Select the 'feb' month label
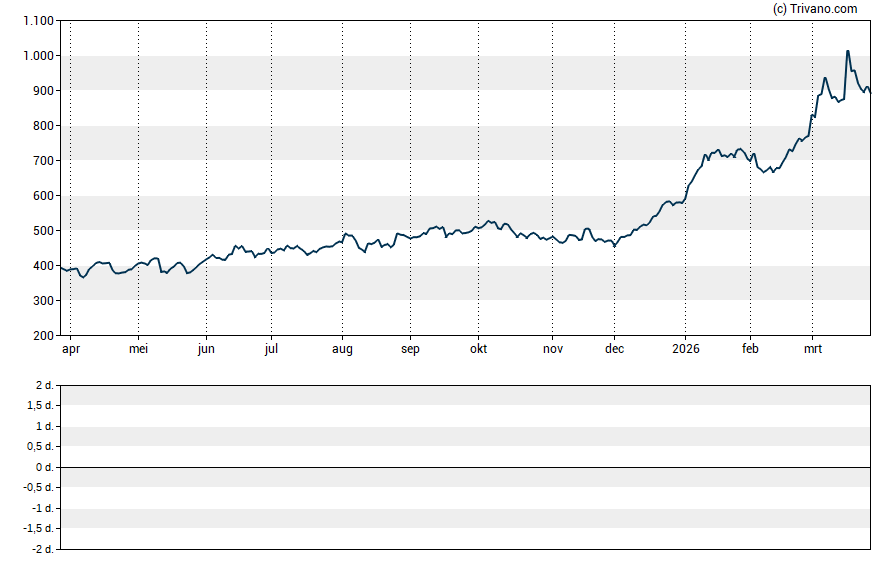This screenshot has width=888, height=565. pyautogui.click(x=750, y=349)
